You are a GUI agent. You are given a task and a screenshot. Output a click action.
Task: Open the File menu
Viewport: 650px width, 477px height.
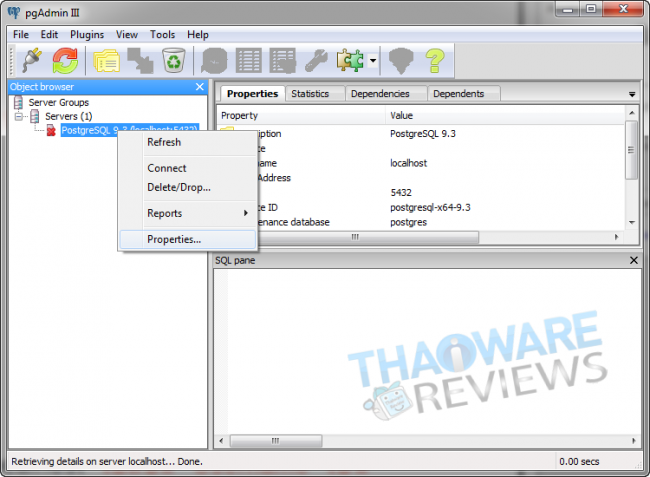pyautogui.click(x=21, y=35)
